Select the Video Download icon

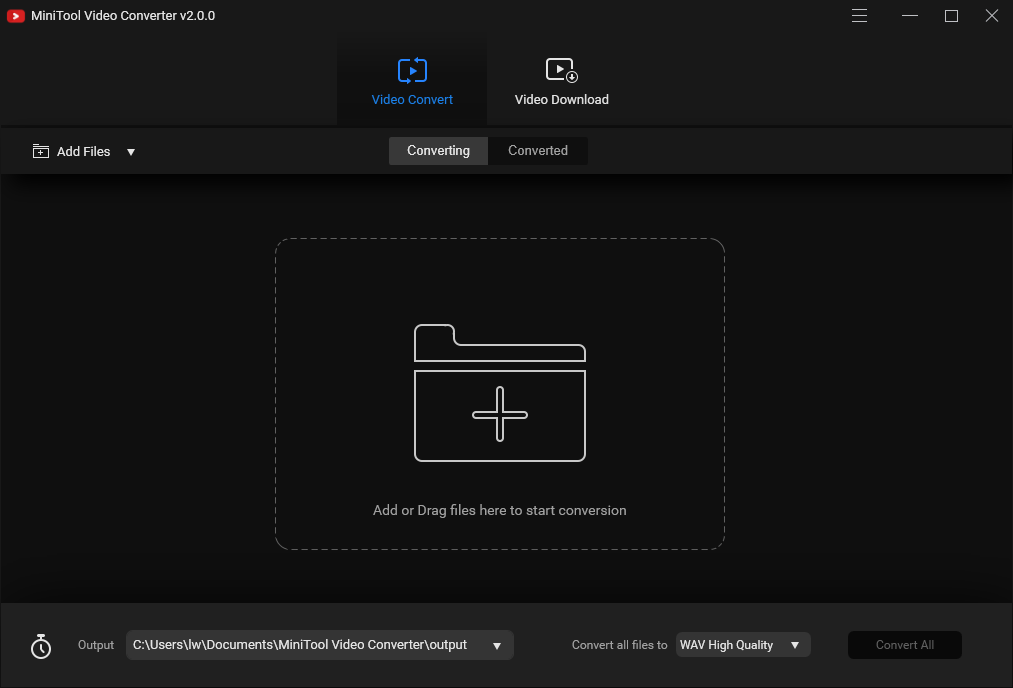tap(561, 70)
